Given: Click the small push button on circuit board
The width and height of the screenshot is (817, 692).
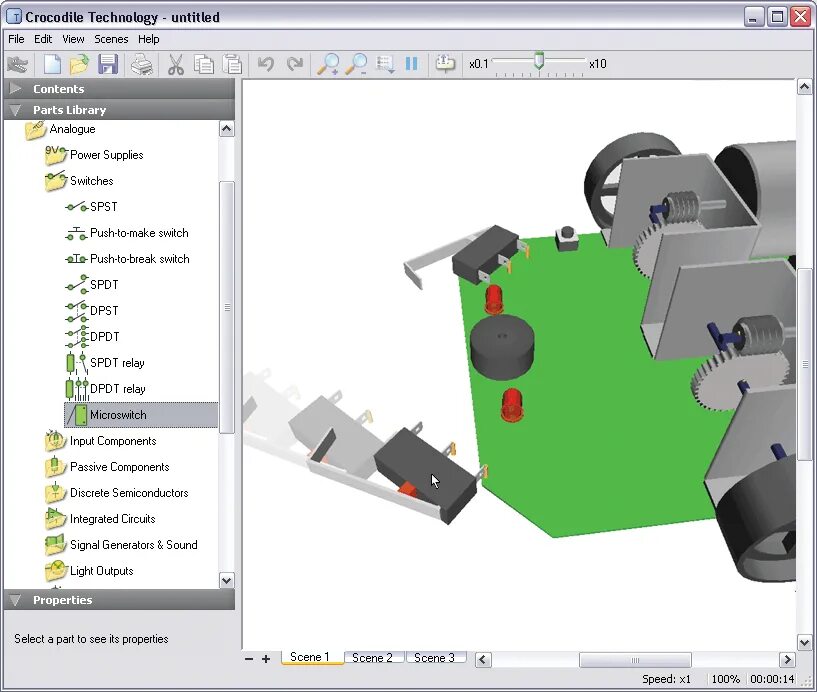Looking at the screenshot, I should 567,238.
